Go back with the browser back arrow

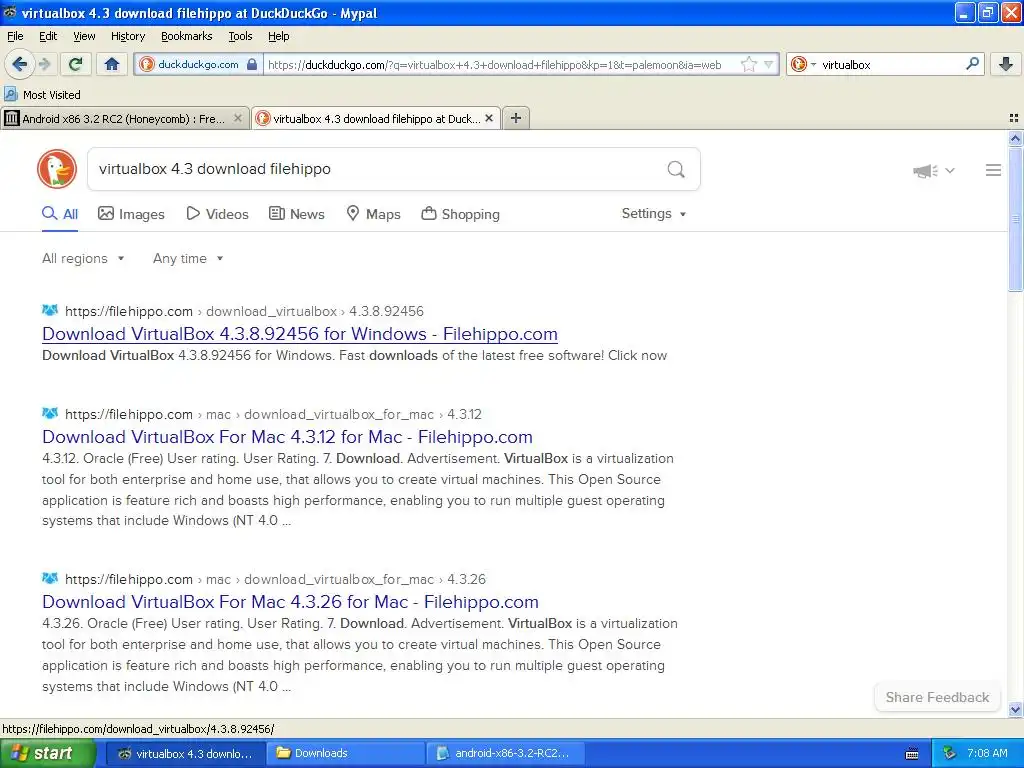(19, 64)
